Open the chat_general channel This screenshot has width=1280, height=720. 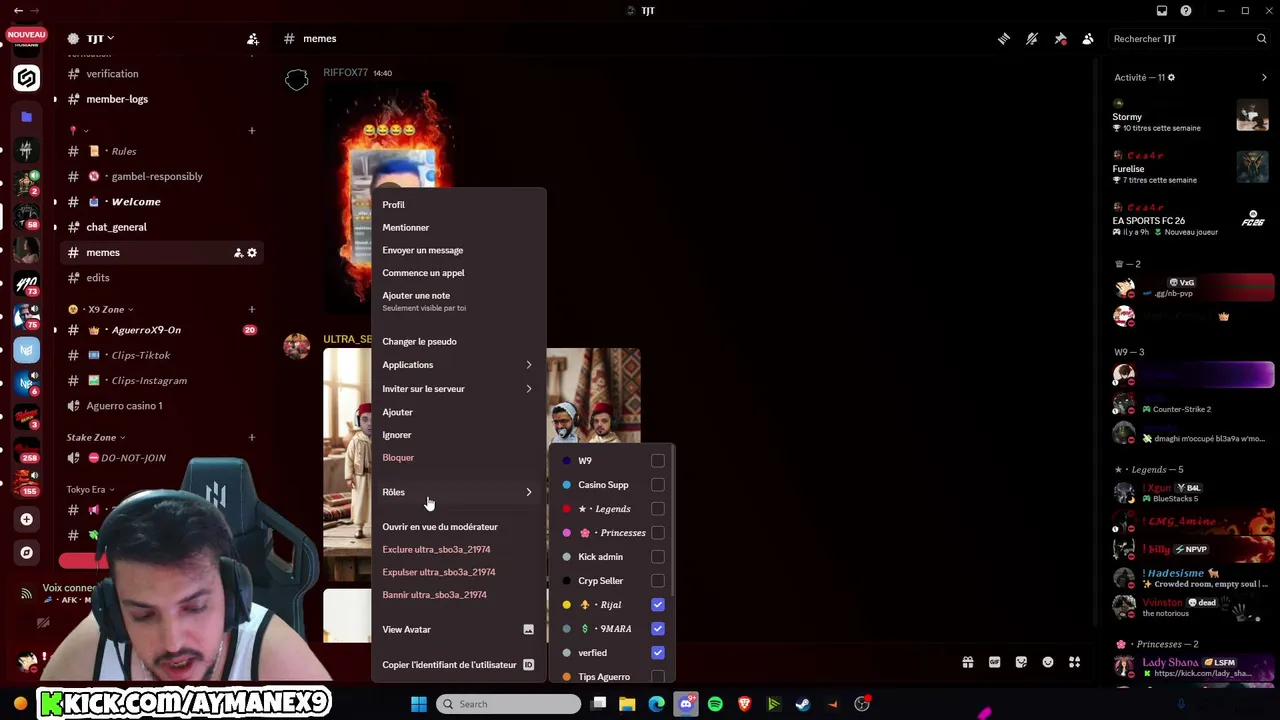160,227
